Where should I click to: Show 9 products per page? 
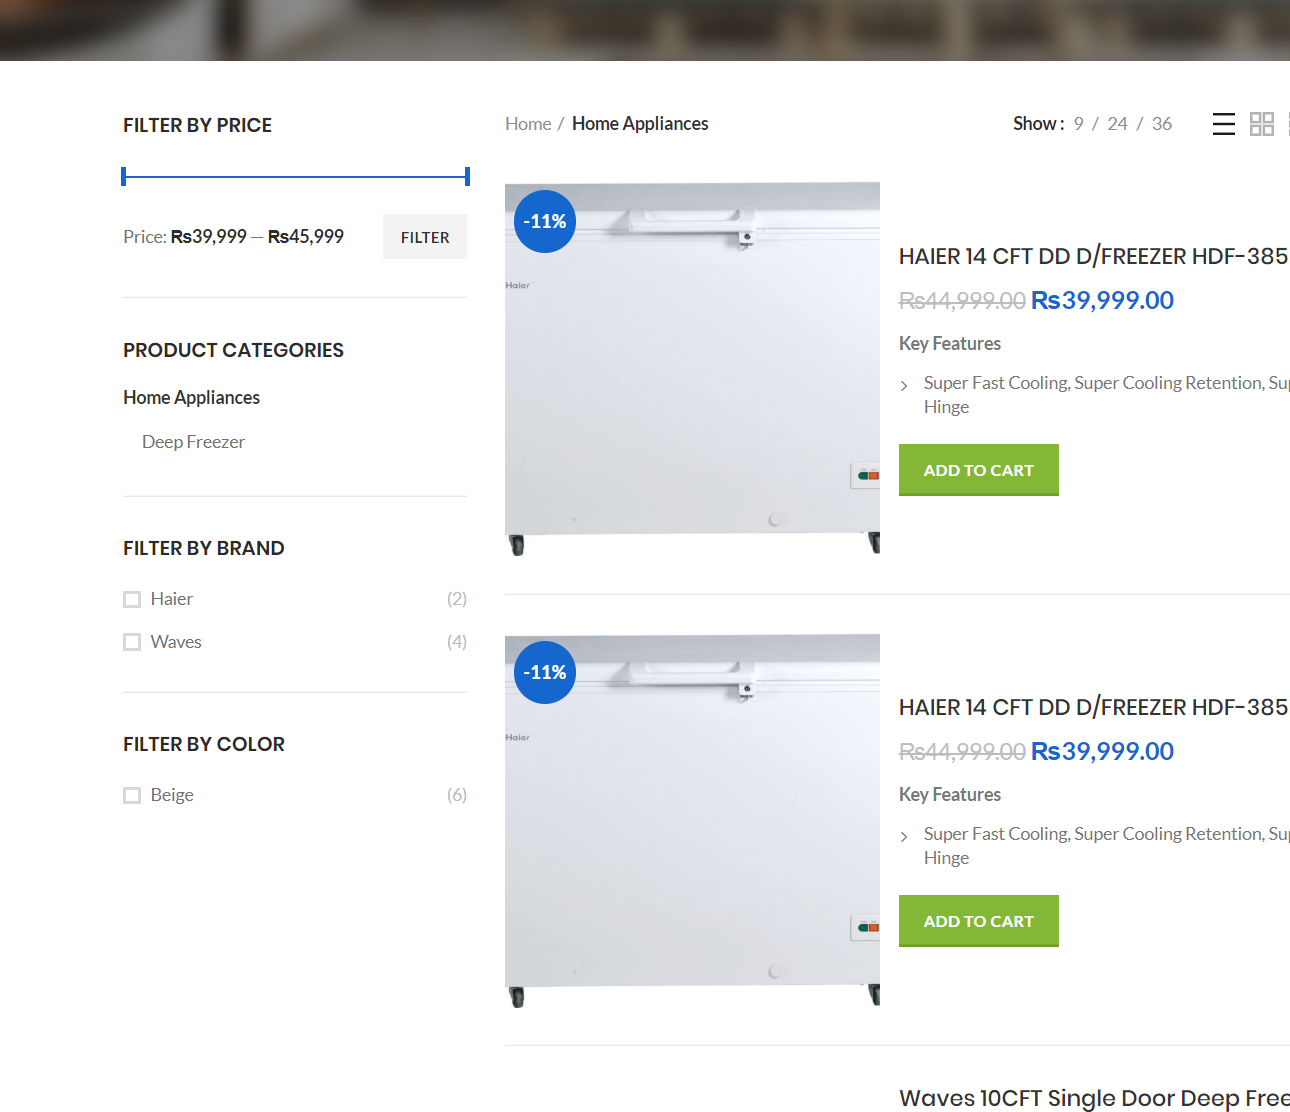[x=1079, y=124]
